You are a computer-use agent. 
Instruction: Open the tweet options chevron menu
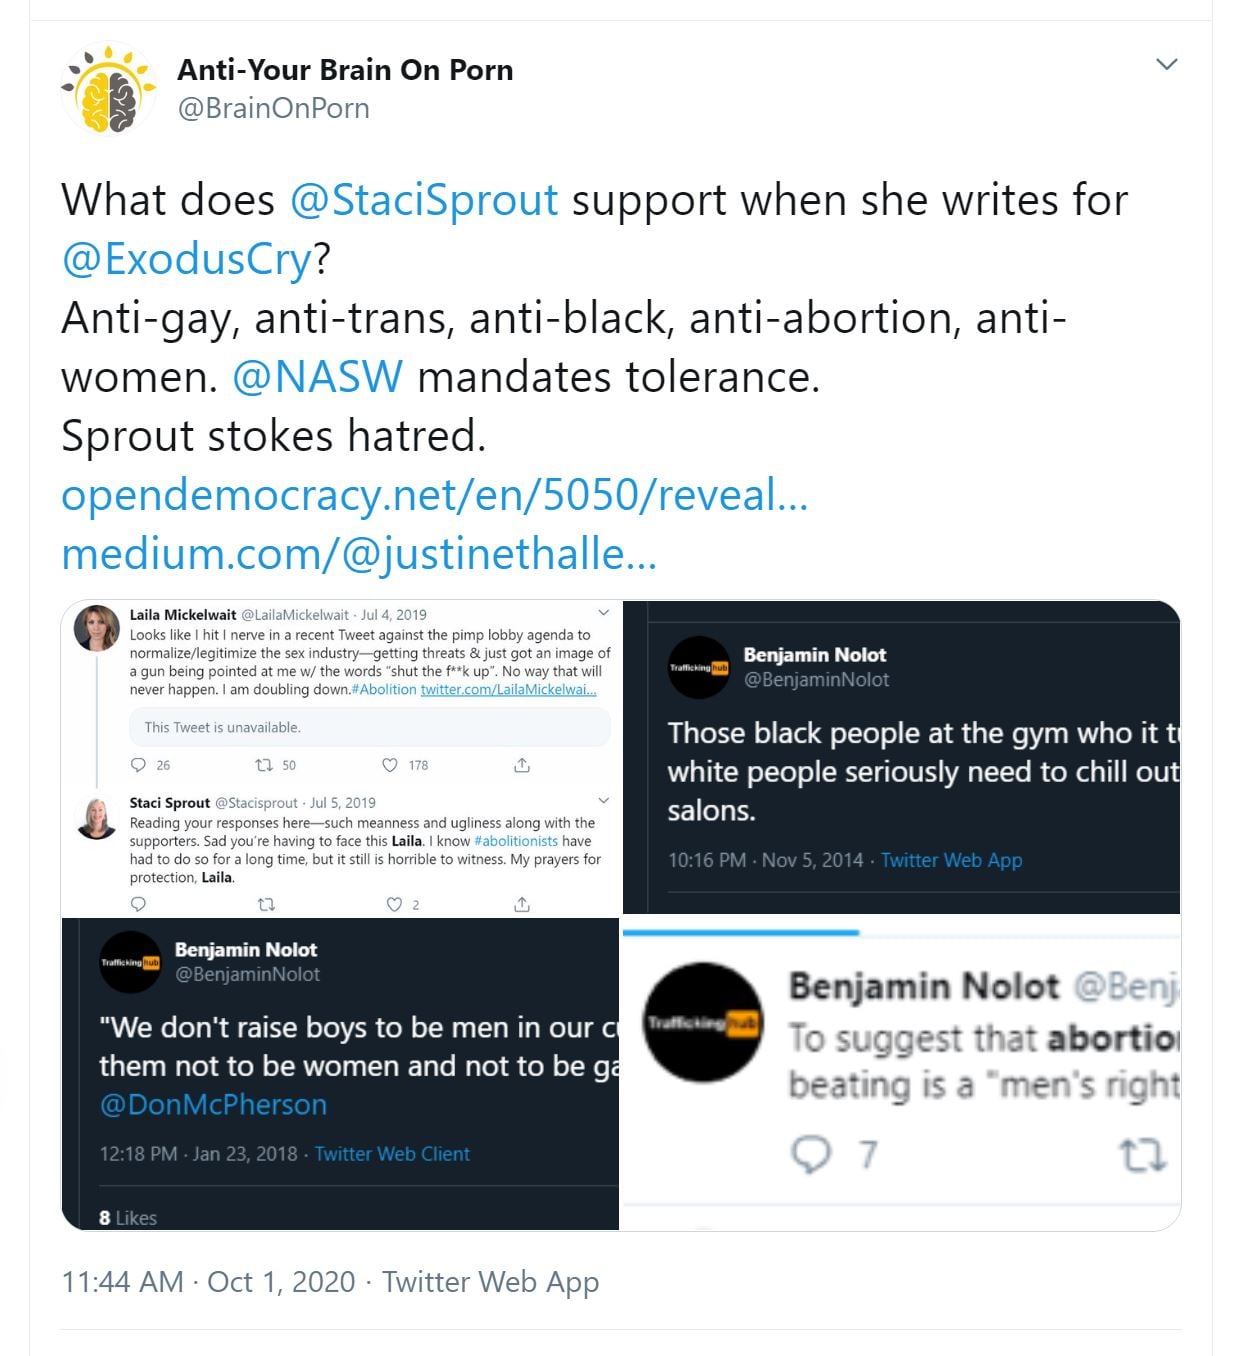[x=1166, y=65]
